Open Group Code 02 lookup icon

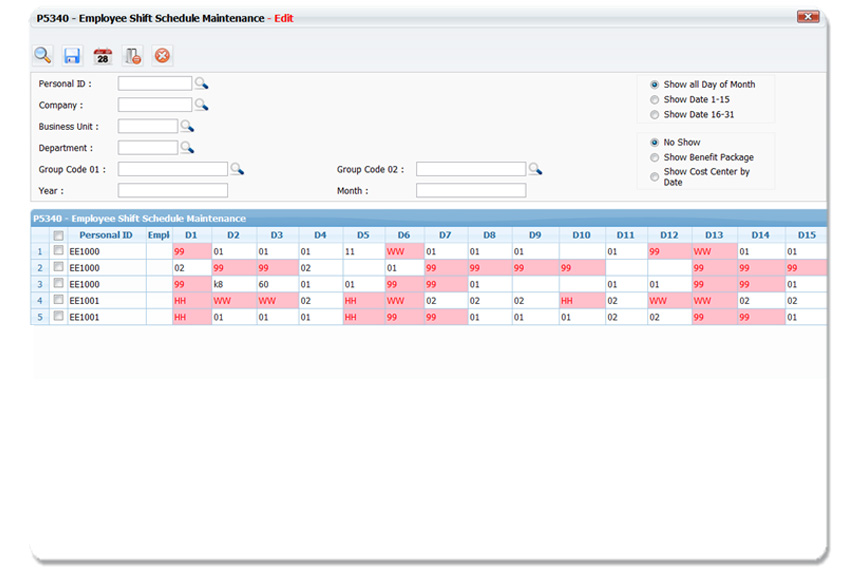[x=535, y=169]
